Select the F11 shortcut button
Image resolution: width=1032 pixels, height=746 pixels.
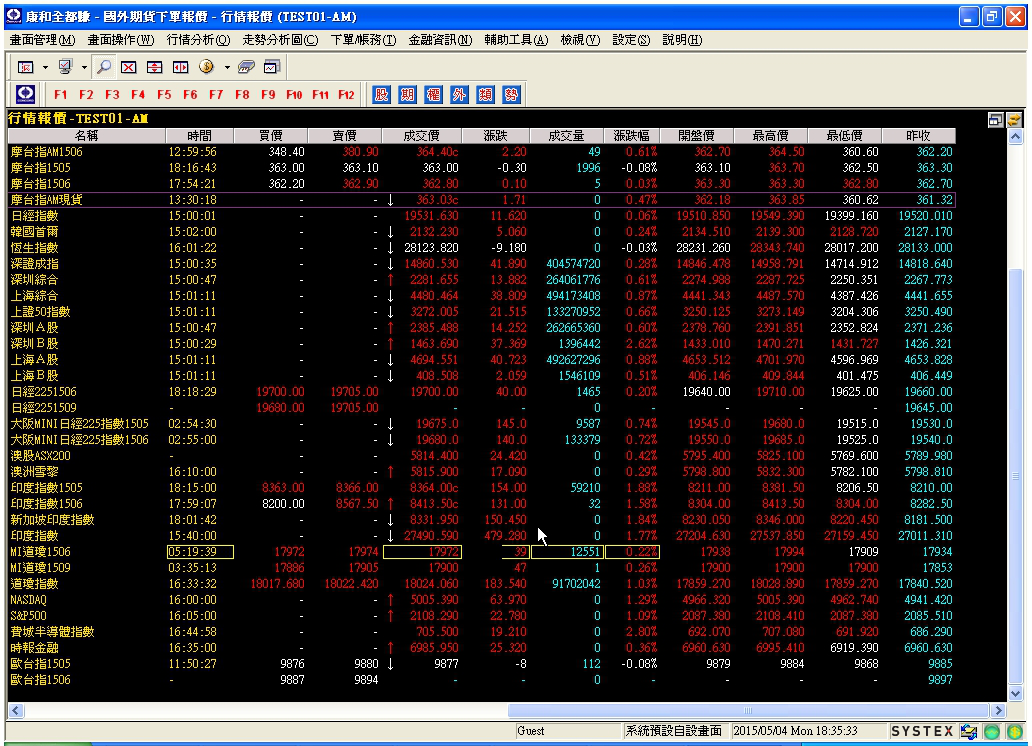[x=321, y=95]
